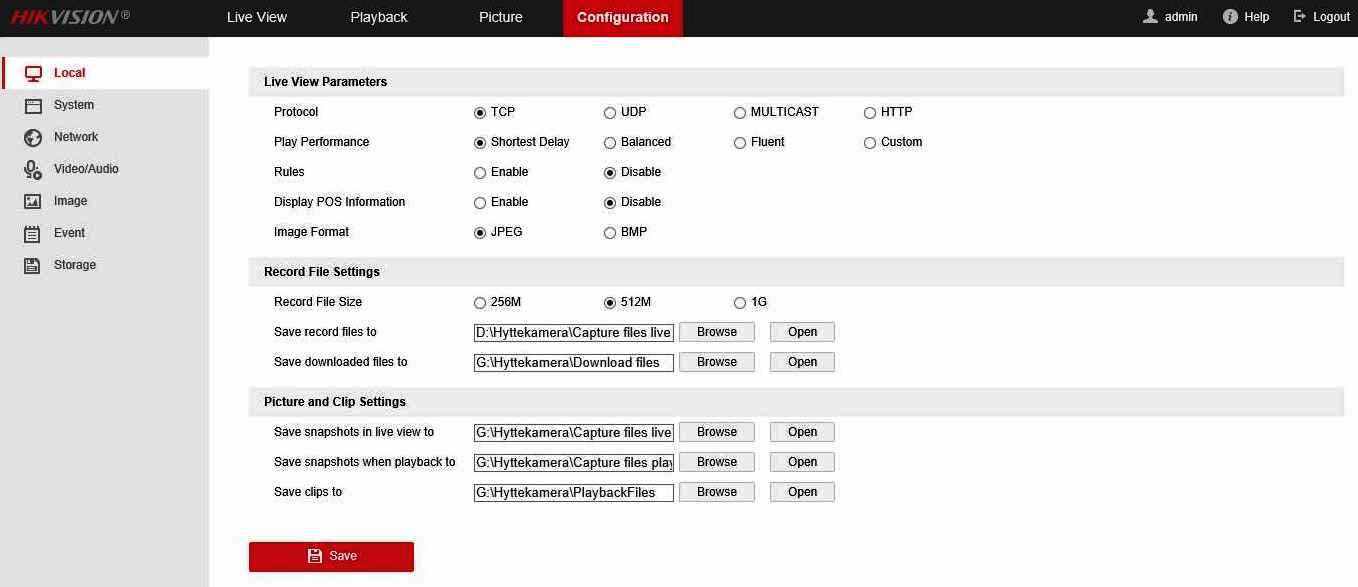
Task: Browse for save record files folder
Action: point(716,332)
